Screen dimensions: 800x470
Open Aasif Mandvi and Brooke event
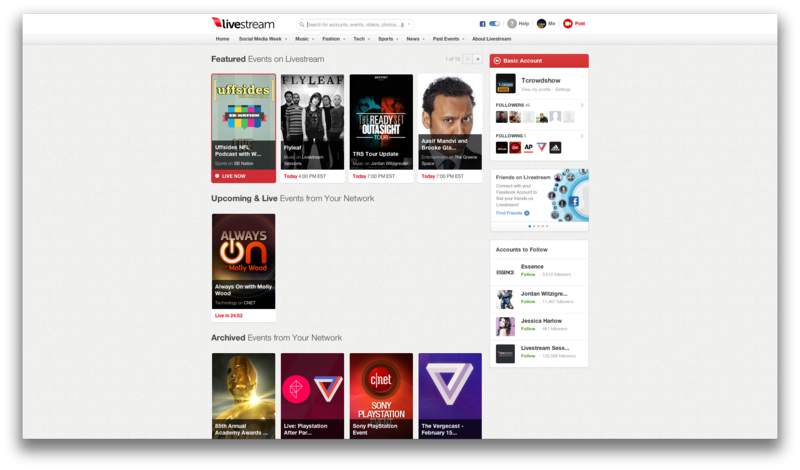pos(450,128)
